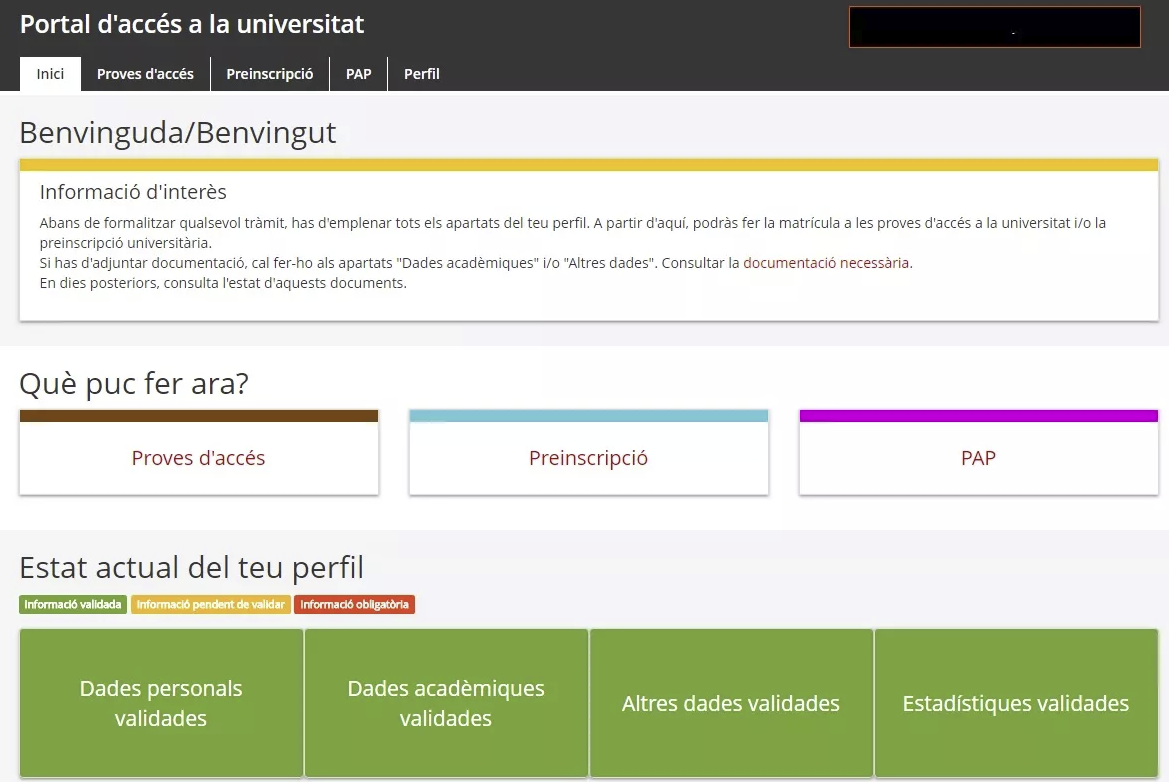Choose the PAP card with purple bar

[x=978, y=458]
